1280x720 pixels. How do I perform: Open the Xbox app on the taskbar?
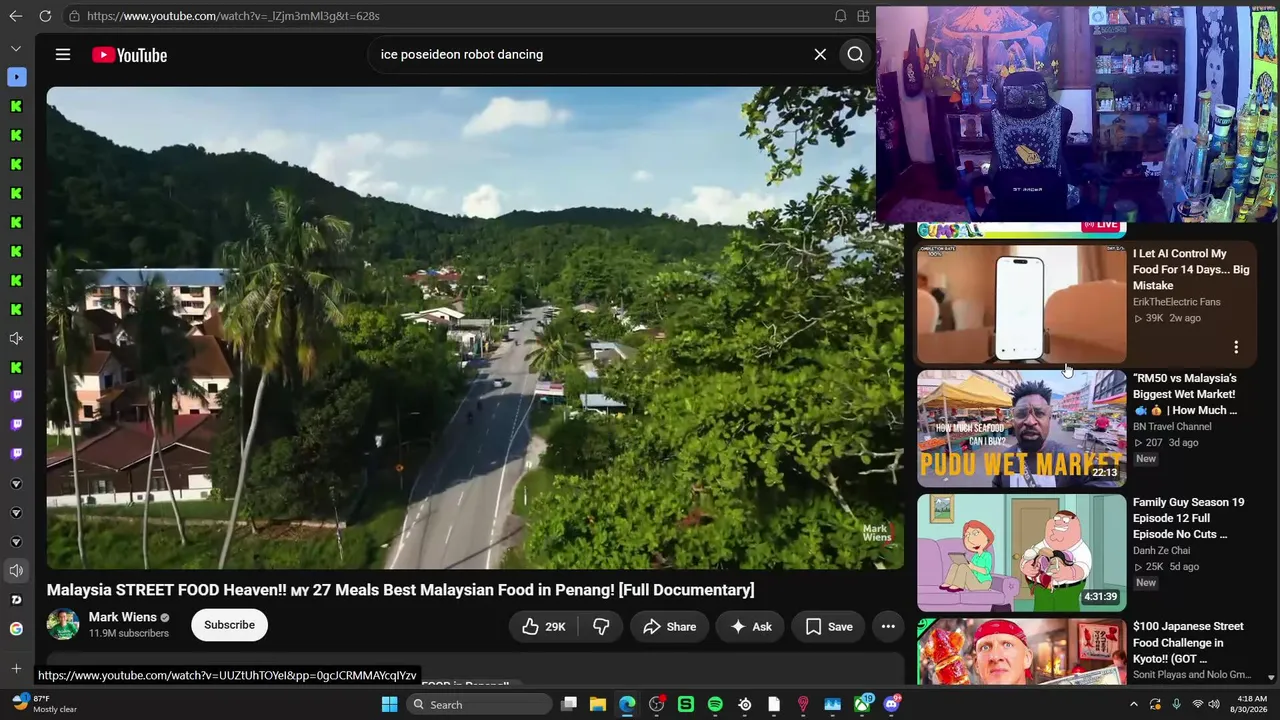pos(862,705)
